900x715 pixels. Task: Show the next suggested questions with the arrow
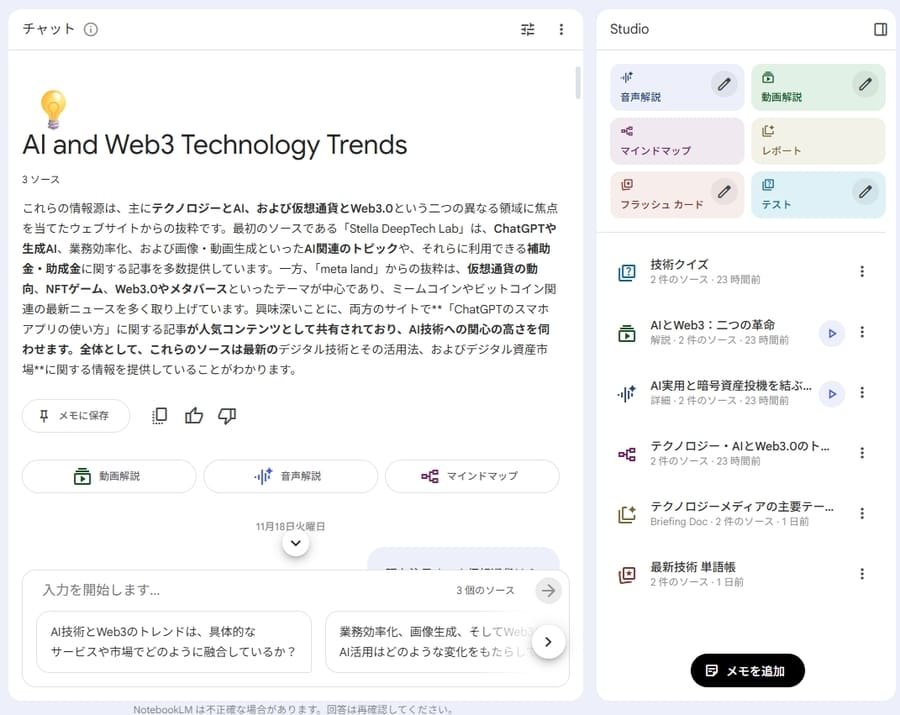(x=548, y=641)
